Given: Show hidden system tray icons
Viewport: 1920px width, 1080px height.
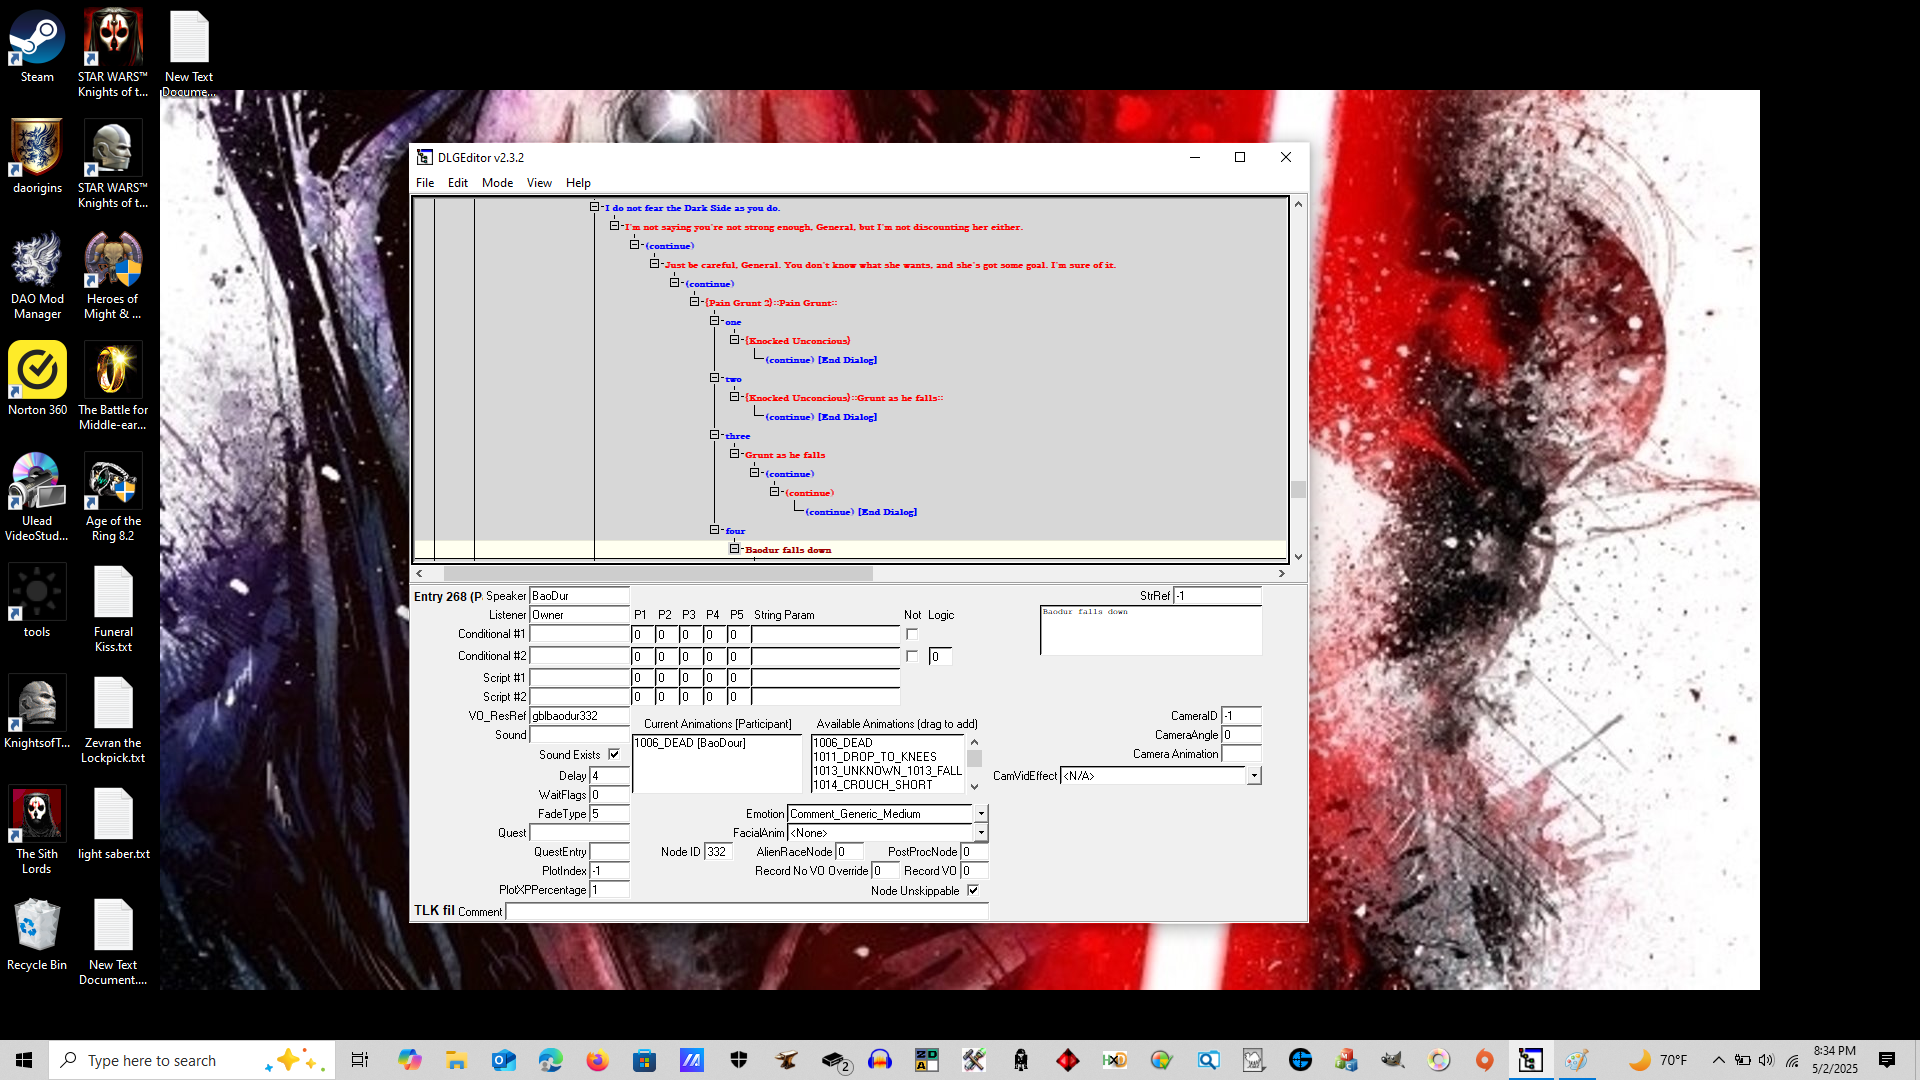Looking at the screenshot, I should pyautogui.click(x=1718, y=1060).
